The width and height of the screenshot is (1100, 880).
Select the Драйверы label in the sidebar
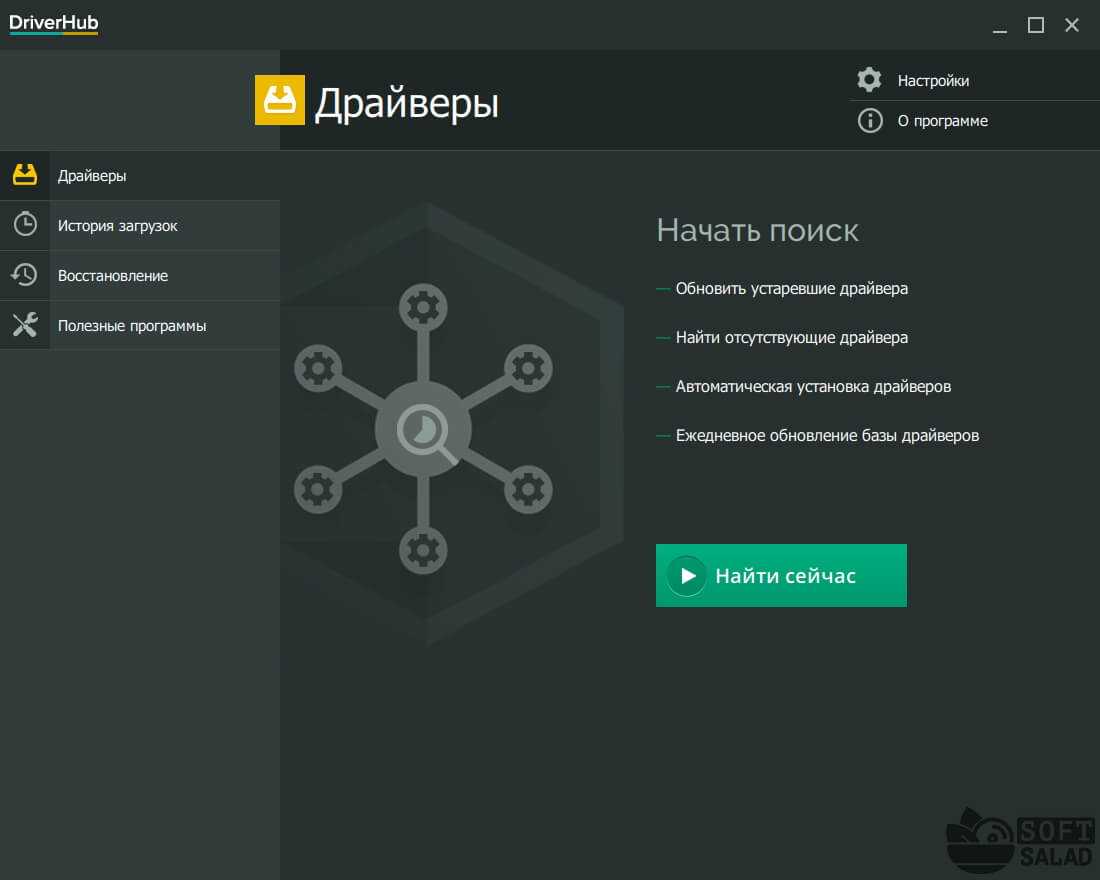(92, 176)
